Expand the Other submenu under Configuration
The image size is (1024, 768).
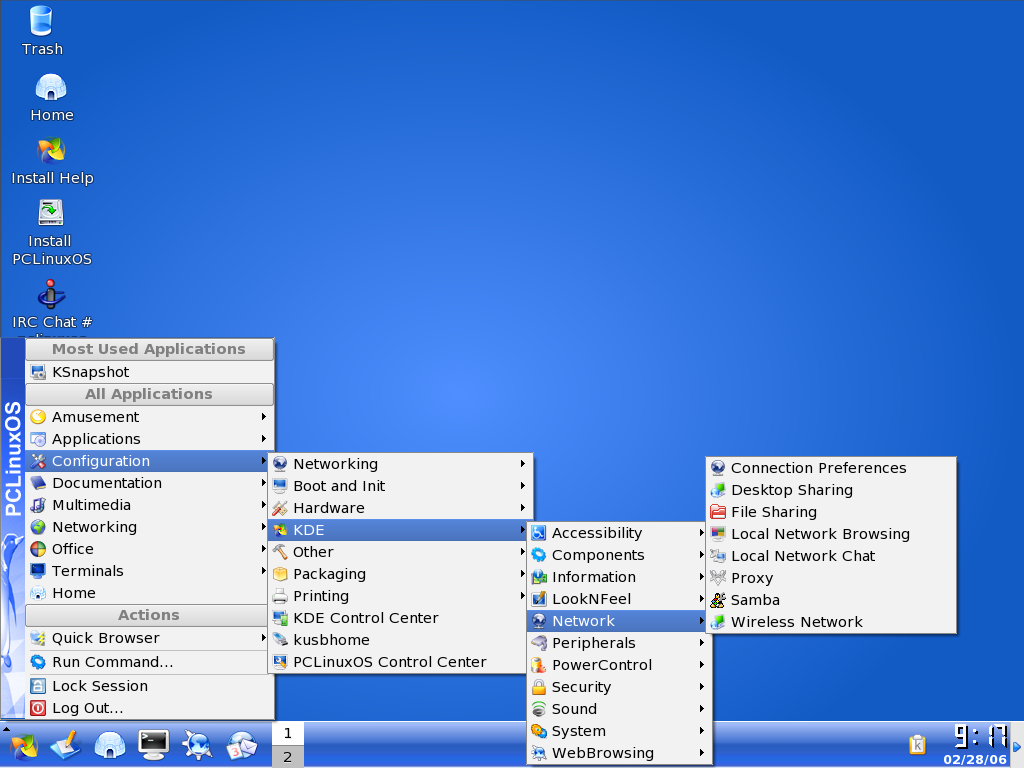point(399,552)
